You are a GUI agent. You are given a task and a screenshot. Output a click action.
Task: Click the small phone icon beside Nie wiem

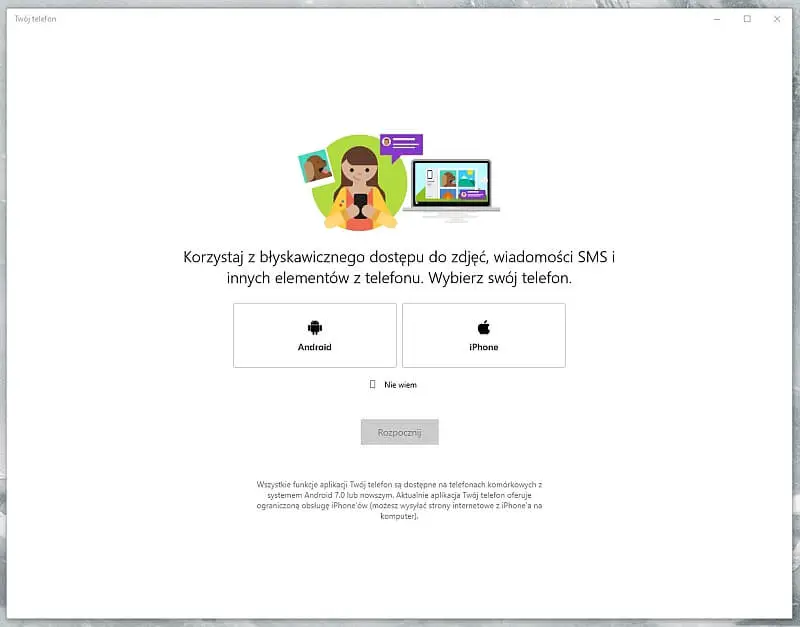373,384
